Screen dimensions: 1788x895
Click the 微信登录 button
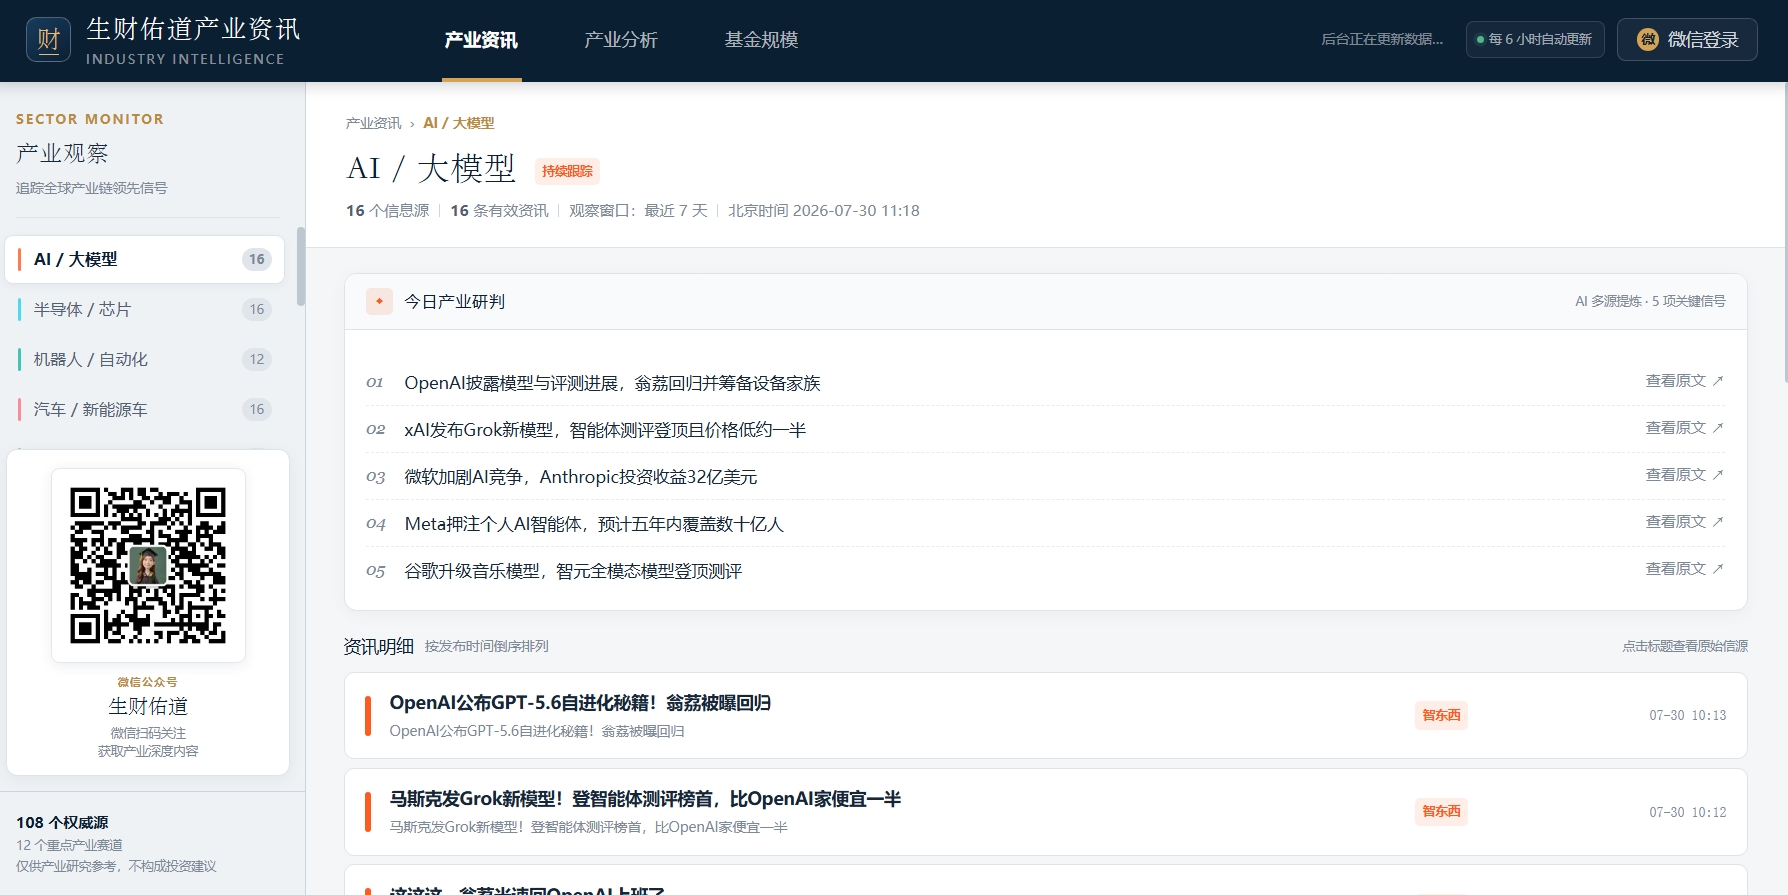pos(1687,40)
